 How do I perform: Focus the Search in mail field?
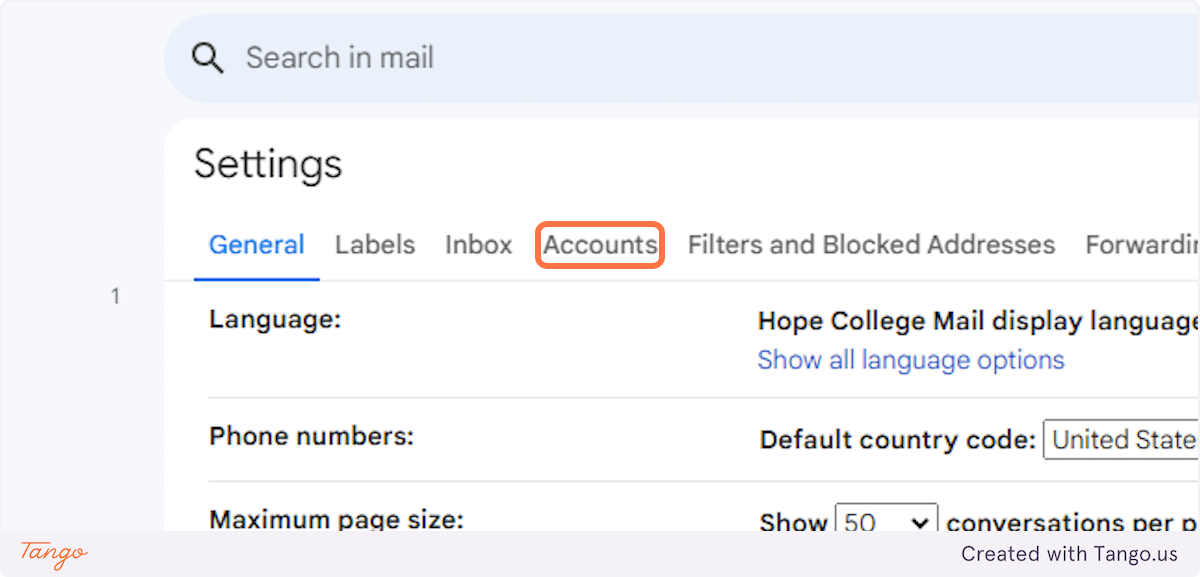pyautogui.click(x=600, y=58)
